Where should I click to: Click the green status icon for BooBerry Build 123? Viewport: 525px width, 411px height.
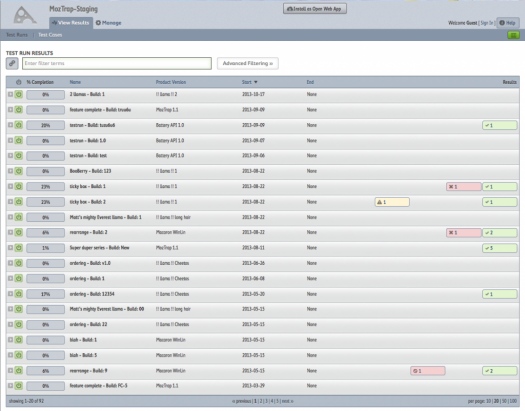pos(19,171)
